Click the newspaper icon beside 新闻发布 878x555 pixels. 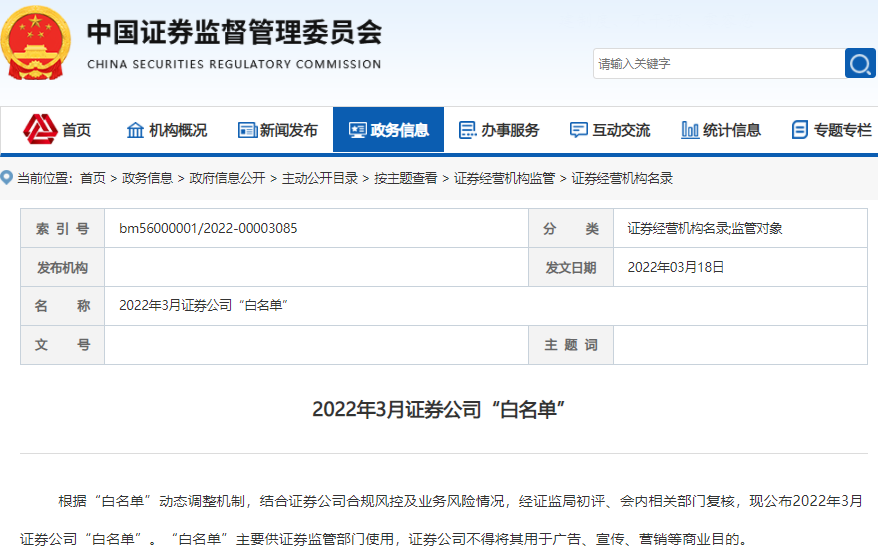pos(247,130)
